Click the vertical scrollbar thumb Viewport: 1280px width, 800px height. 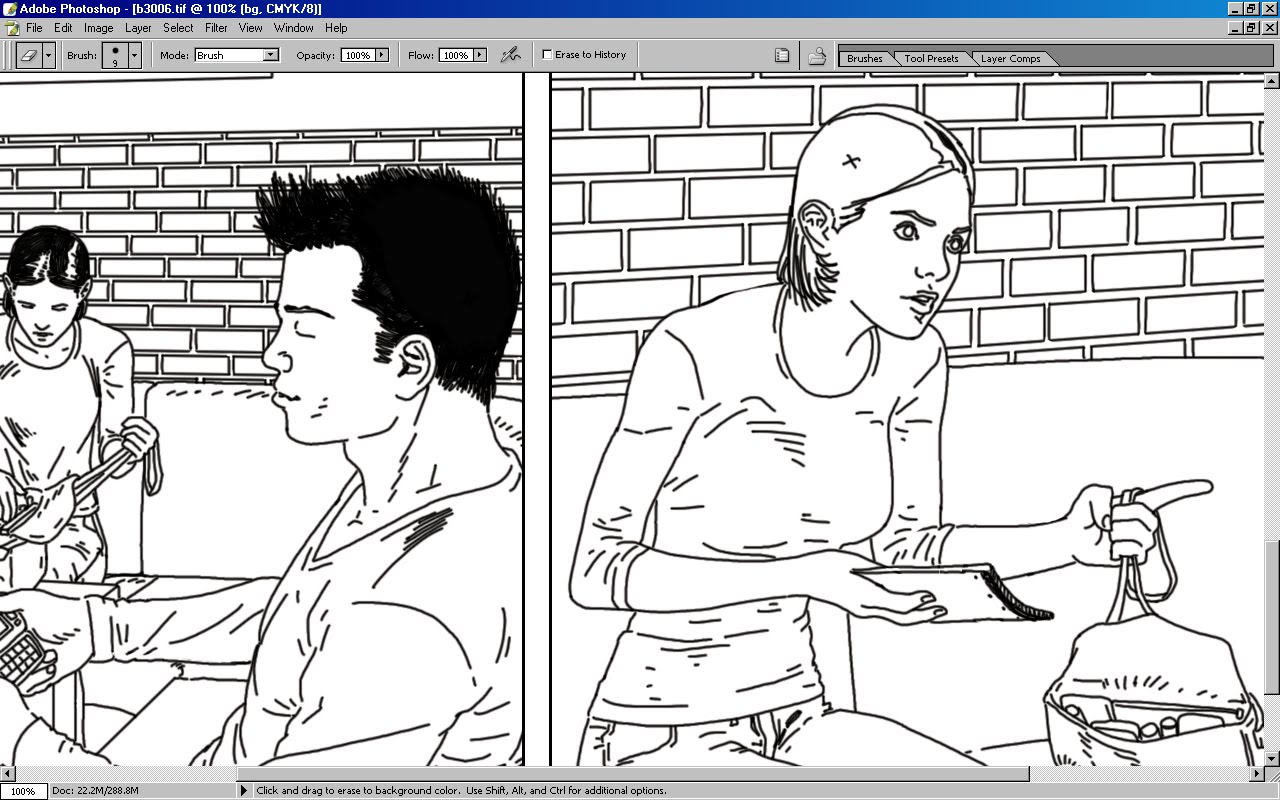click(x=1272, y=616)
